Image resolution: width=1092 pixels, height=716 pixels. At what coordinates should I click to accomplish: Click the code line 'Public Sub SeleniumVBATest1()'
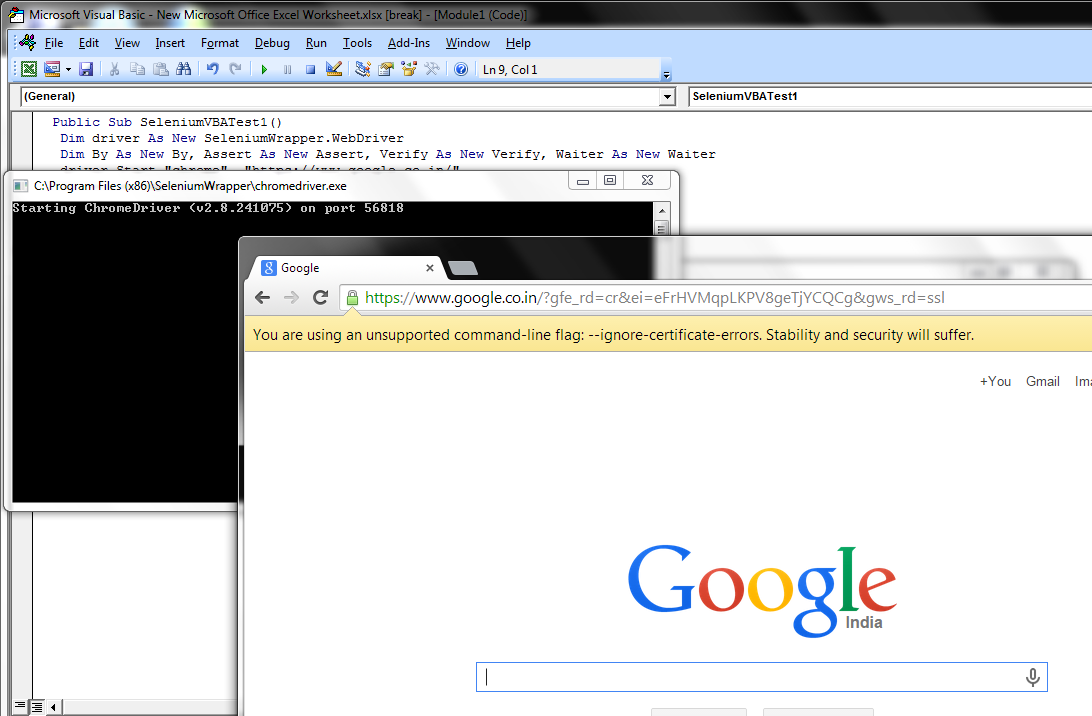tap(167, 122)
